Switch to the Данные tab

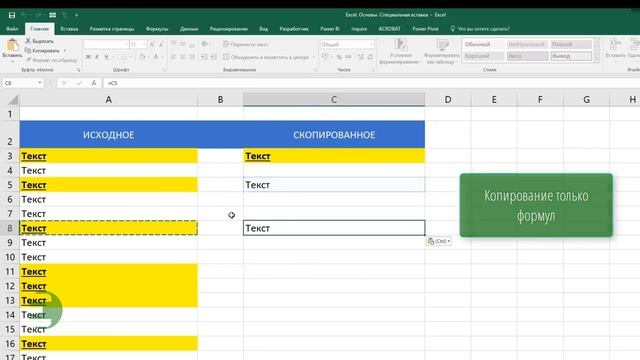pos(189,29)
